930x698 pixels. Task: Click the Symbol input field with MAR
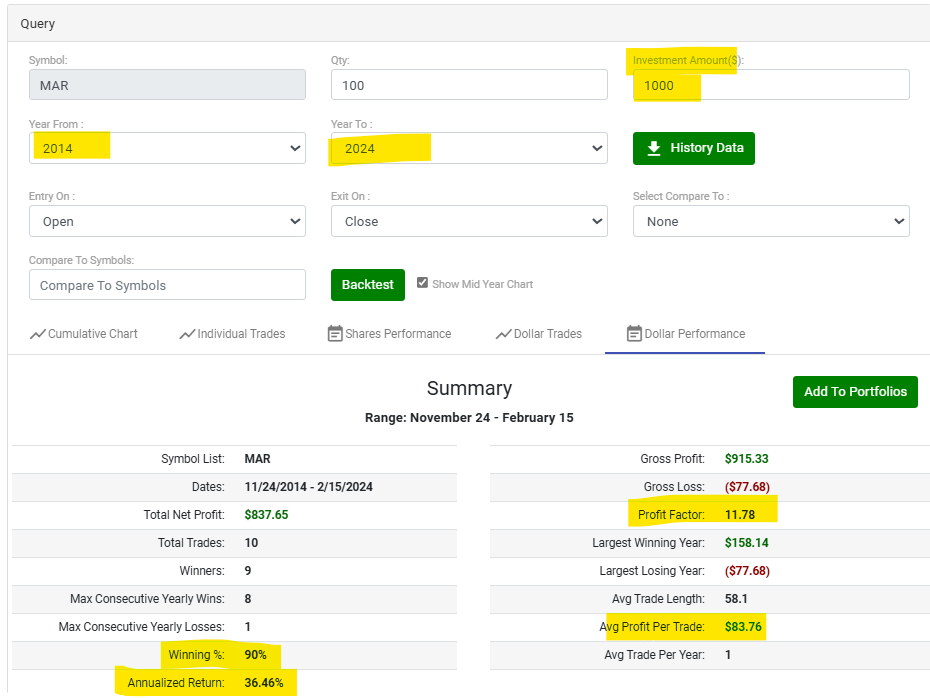167,85
